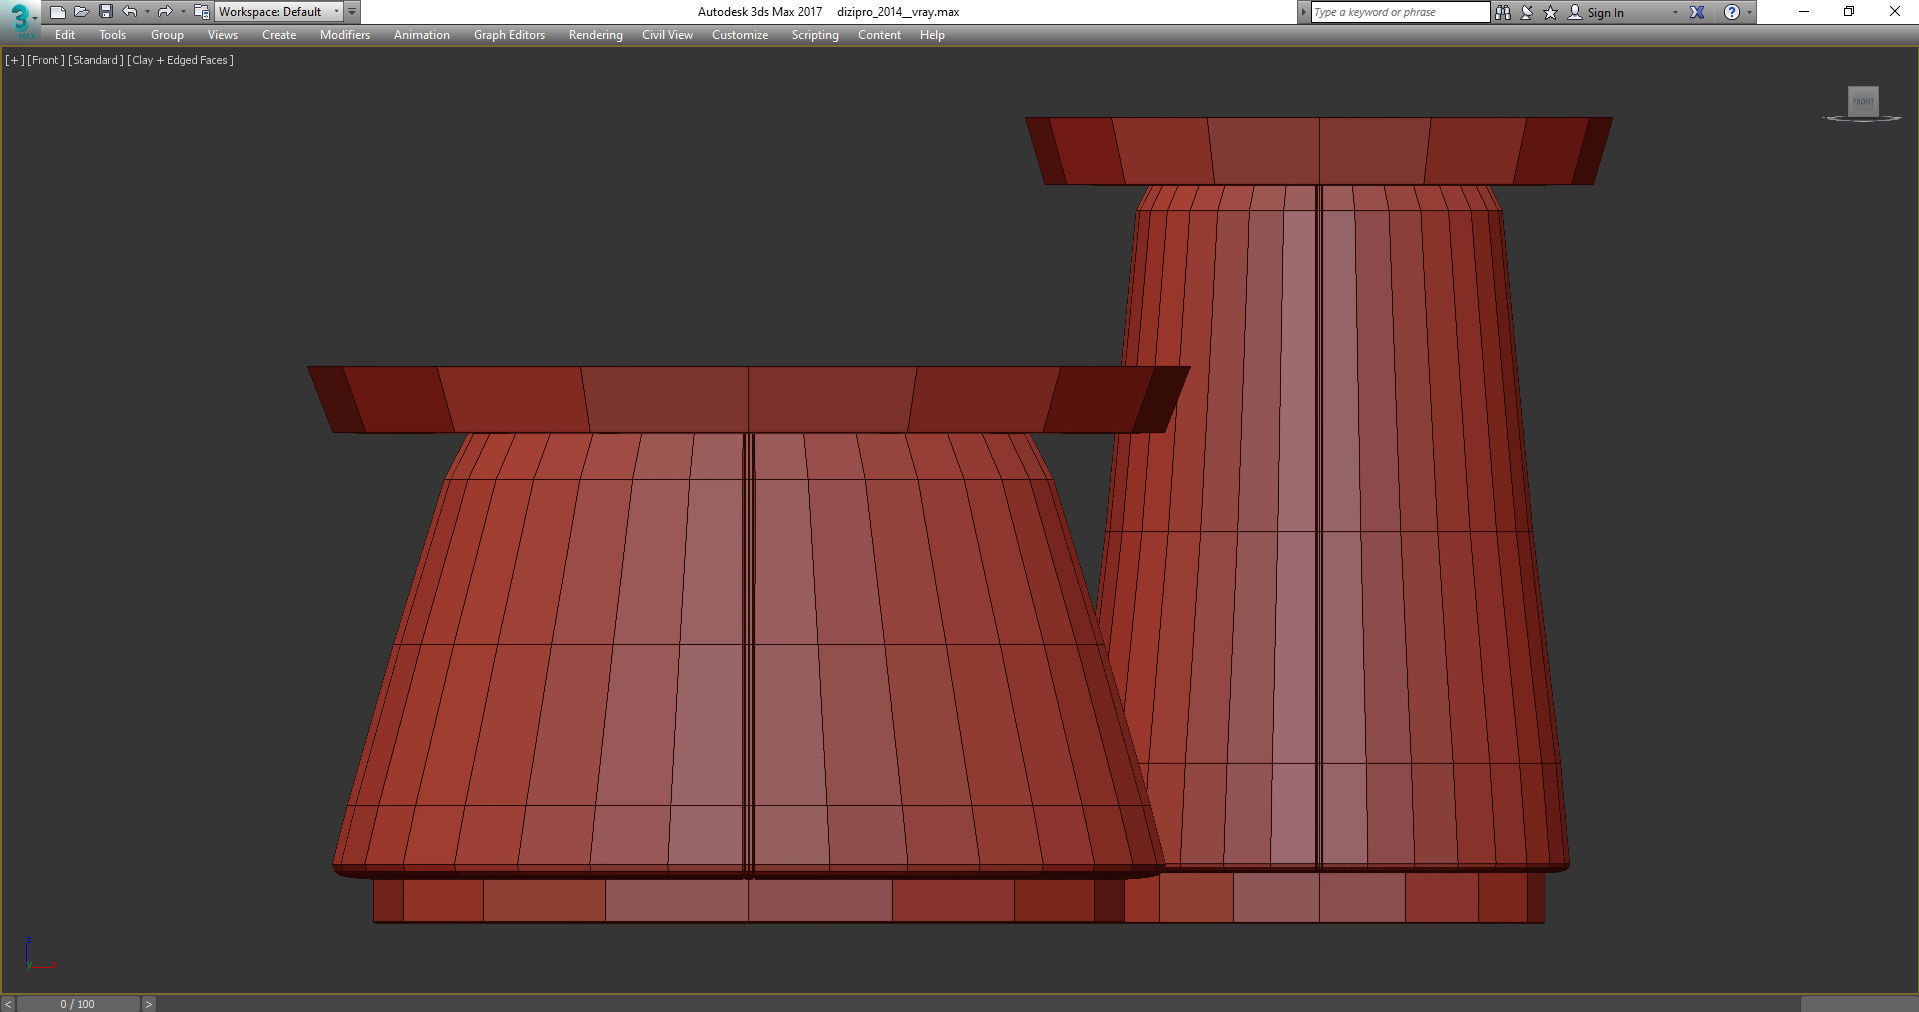Expand the InfoCenter search box arrow
The image size is (1919, 1012).
(1304, 12)
